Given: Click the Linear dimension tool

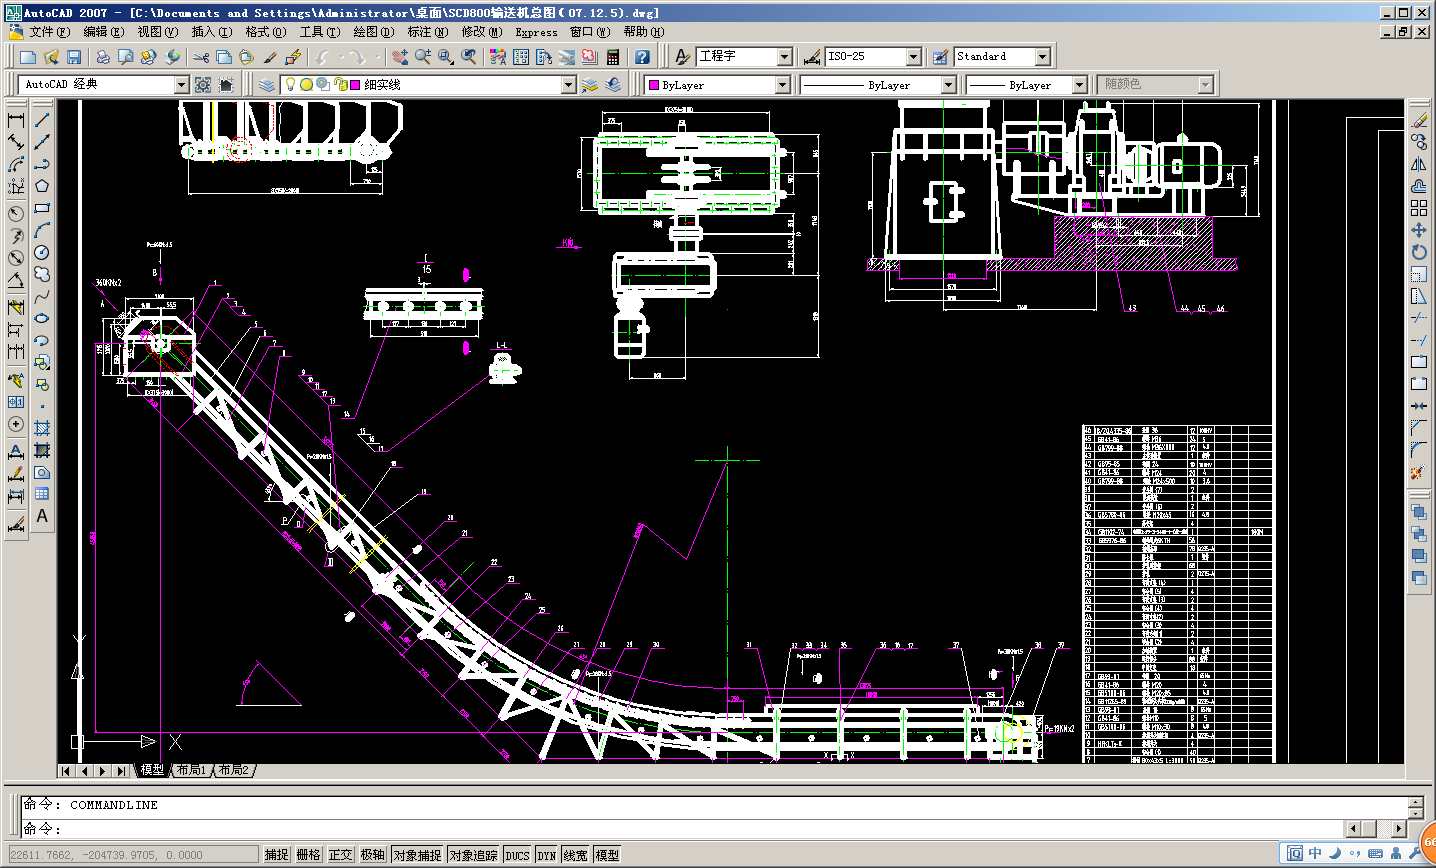Looking at the screenshot, I should click(x=16, y=120).
